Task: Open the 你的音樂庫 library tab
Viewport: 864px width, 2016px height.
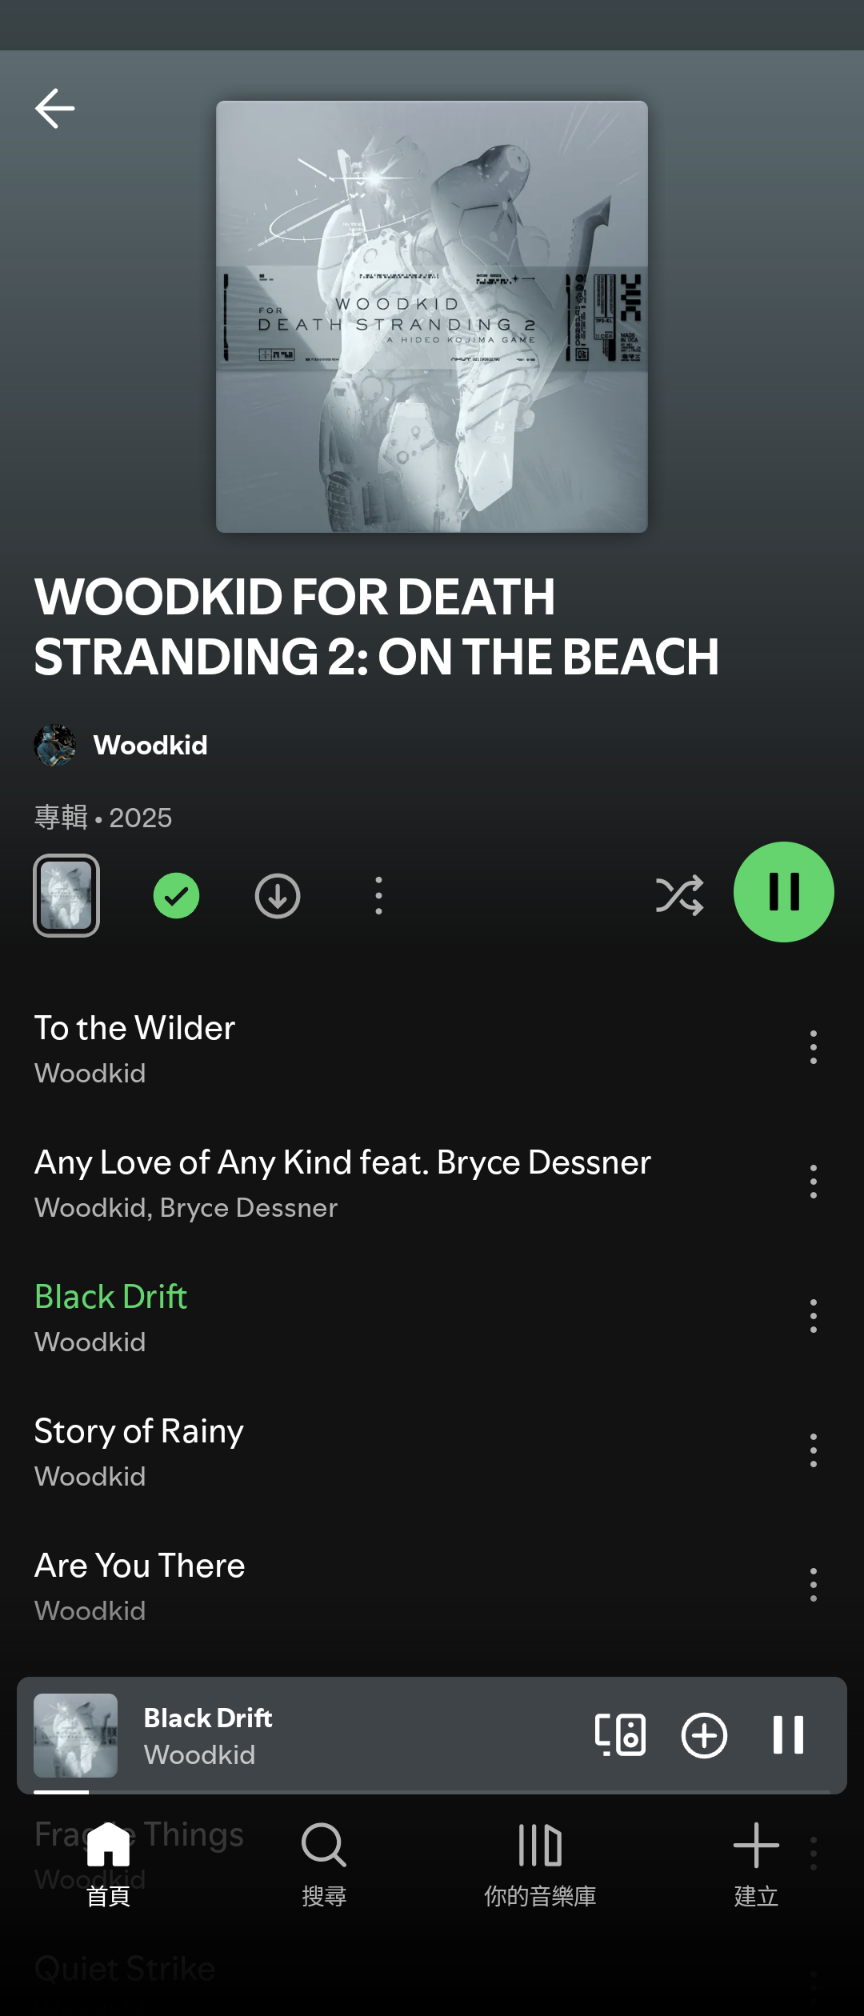Action: coord(540,1864)
